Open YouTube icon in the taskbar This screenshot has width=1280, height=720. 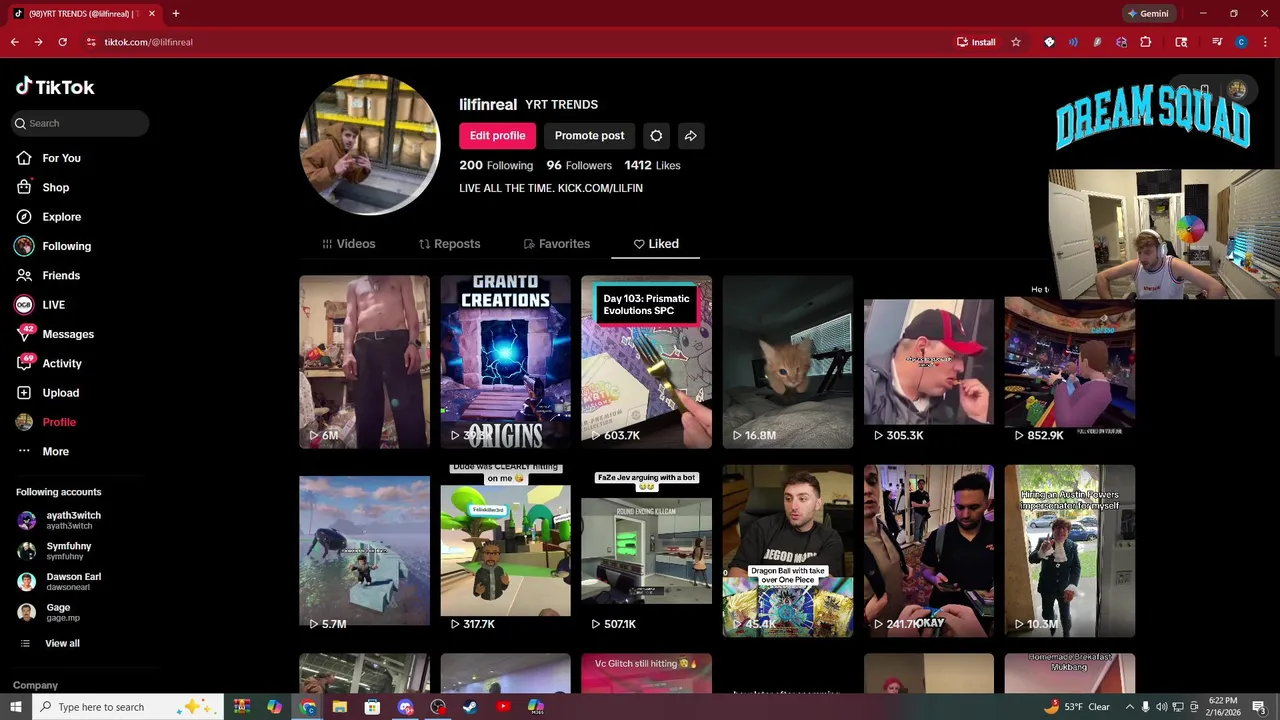503,707
